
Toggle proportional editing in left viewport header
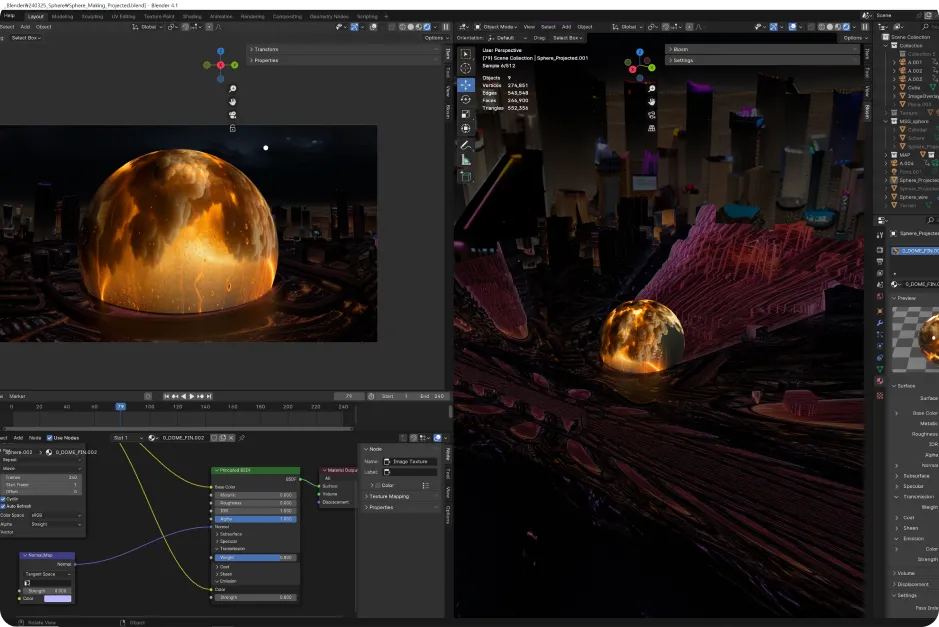point(209,27)
